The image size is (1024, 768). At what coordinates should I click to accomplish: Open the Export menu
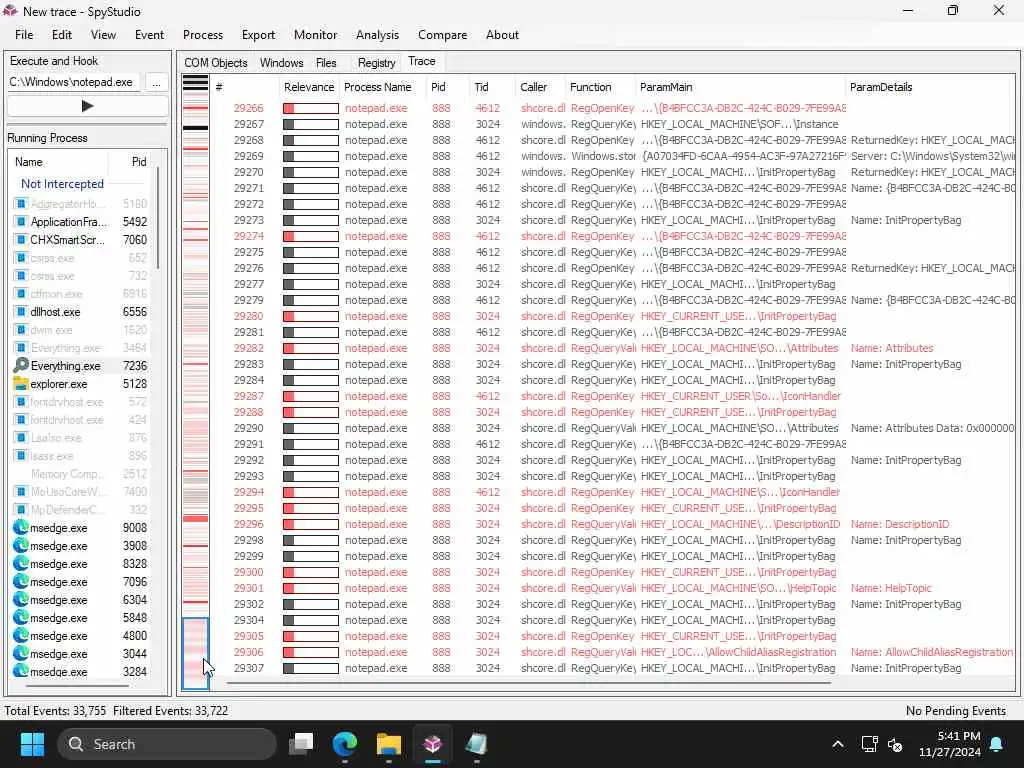[259, 35]
